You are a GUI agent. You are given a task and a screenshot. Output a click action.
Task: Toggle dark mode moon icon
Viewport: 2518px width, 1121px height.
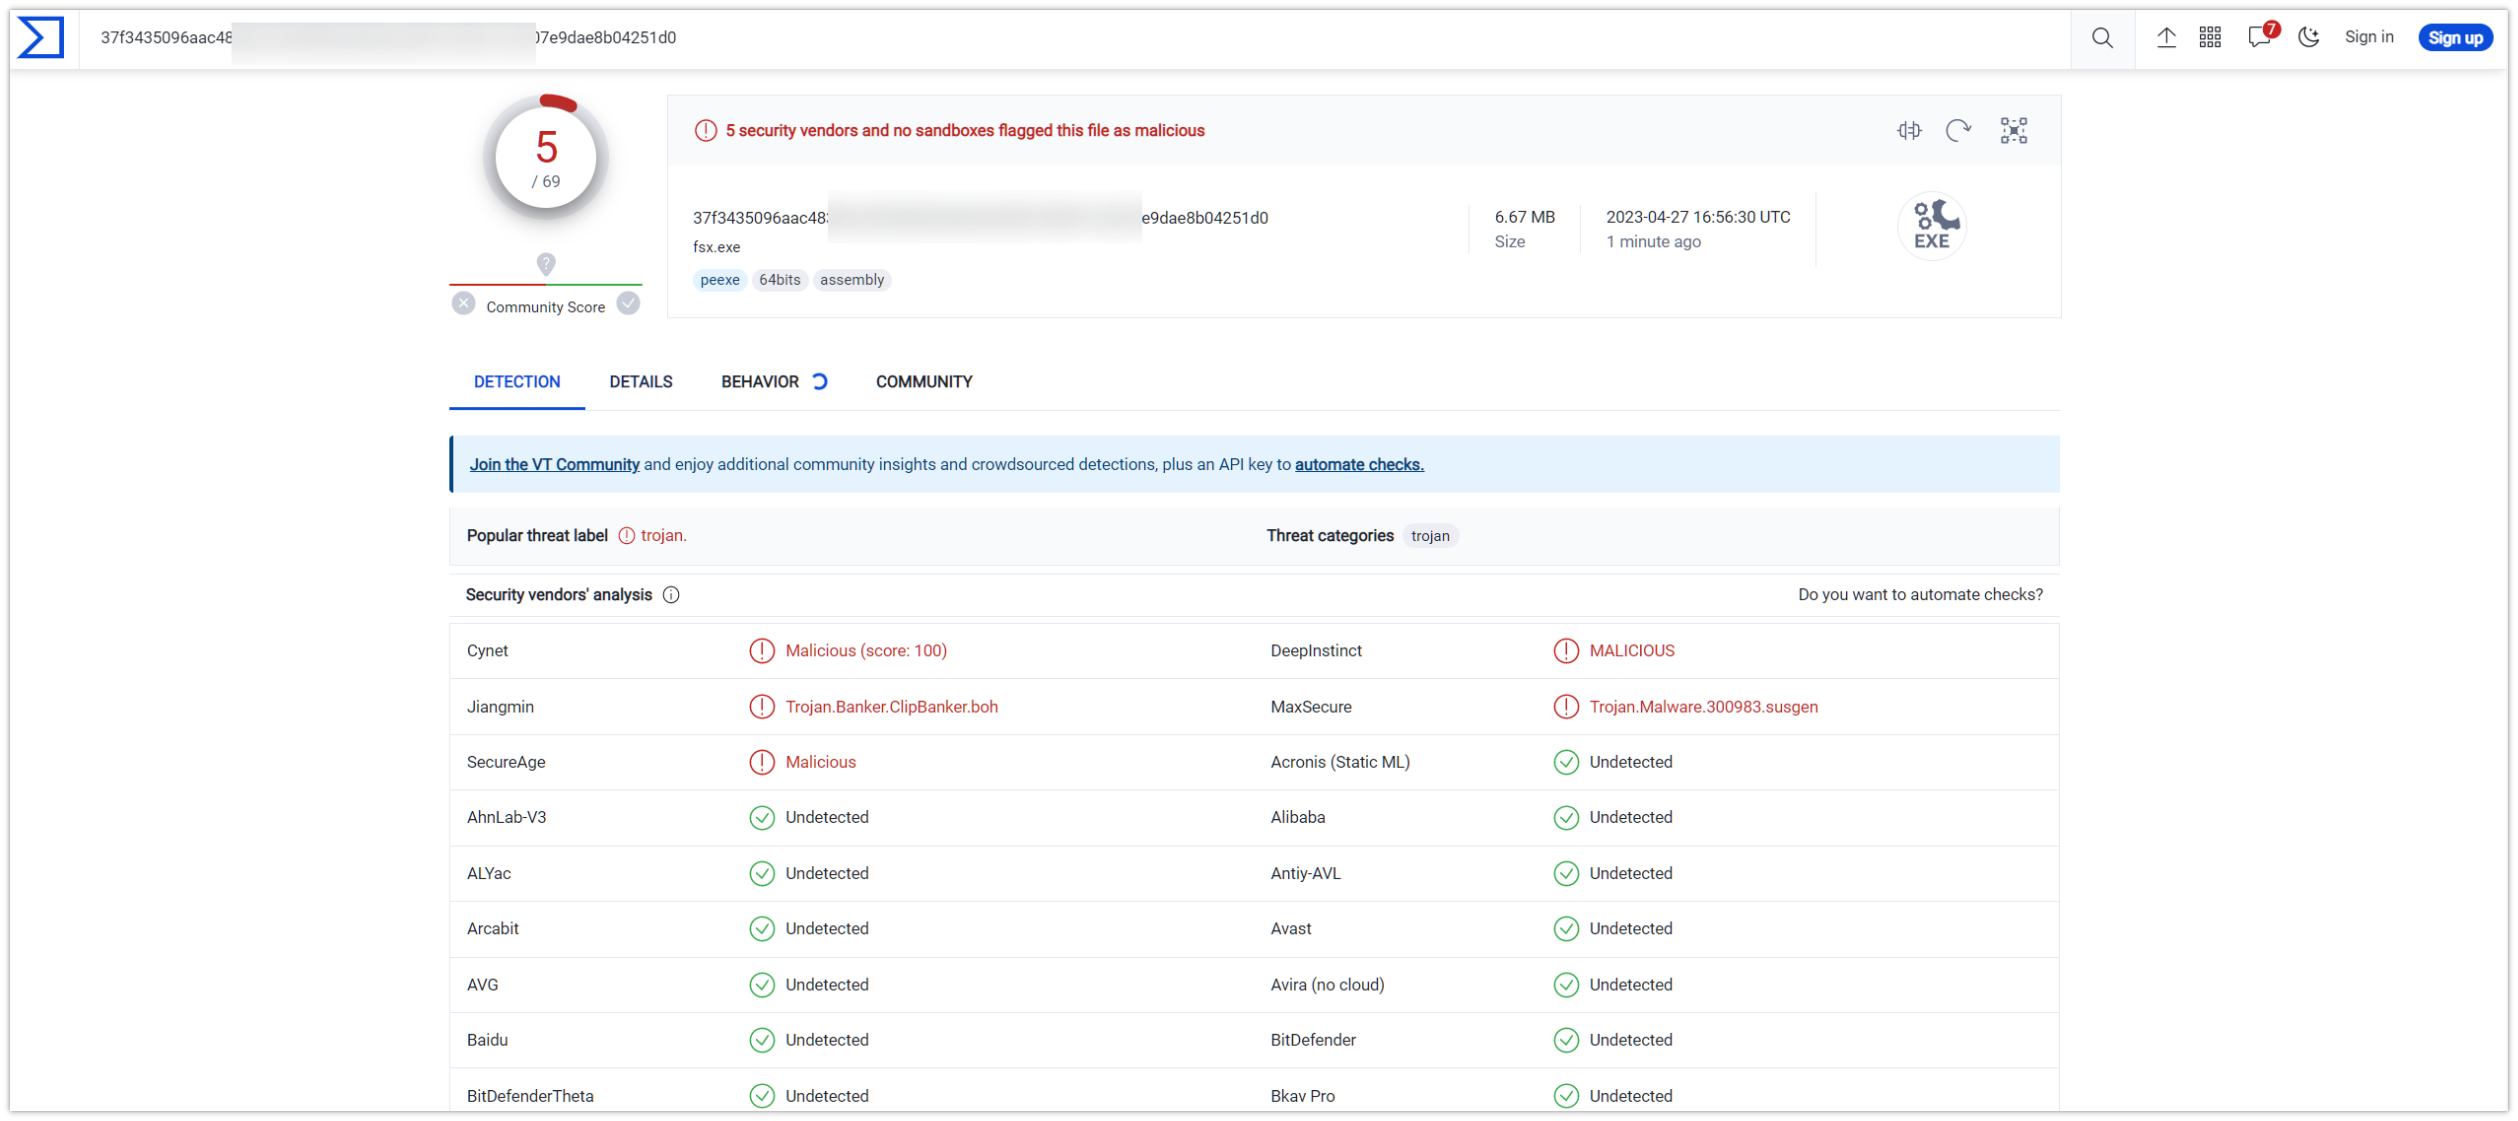[2308, 38]
